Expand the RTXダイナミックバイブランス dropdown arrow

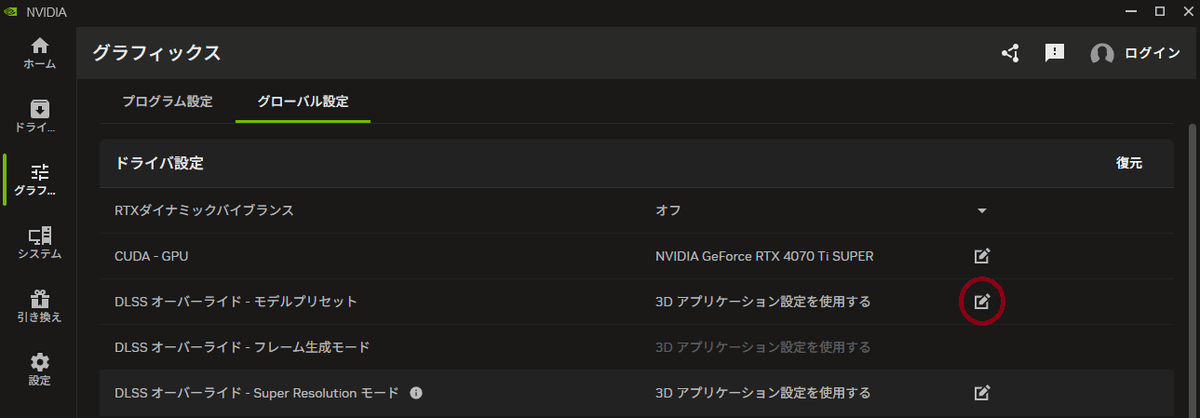coord(982,211)
